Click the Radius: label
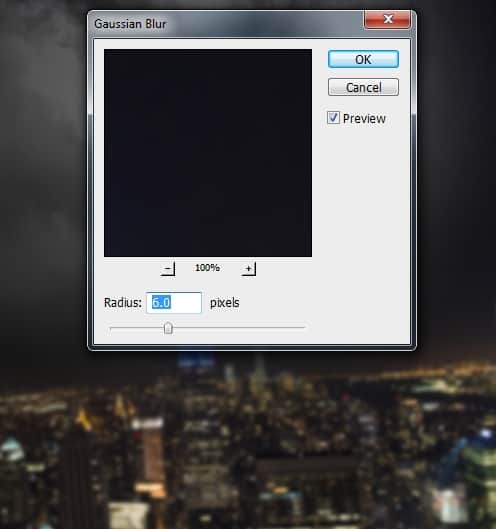496x529 pixels. [123, 303]
